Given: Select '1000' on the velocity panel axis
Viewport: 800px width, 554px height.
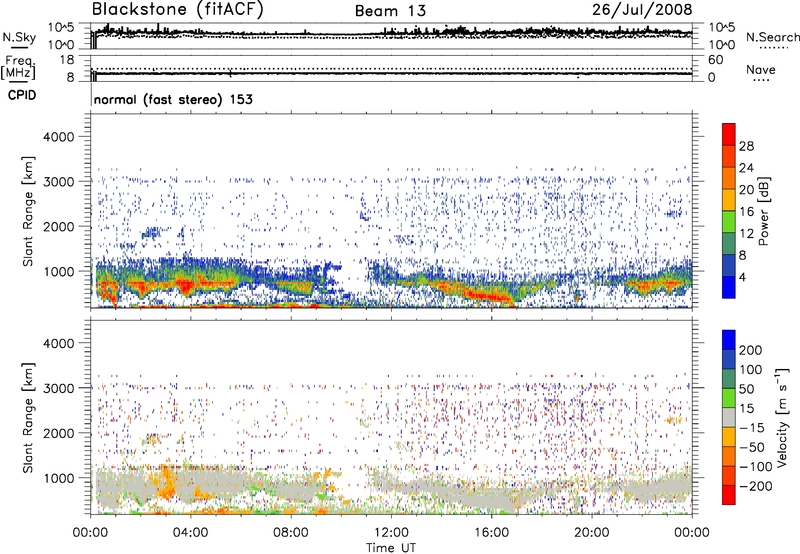Looking at the screenshot, I should [58, 478].
